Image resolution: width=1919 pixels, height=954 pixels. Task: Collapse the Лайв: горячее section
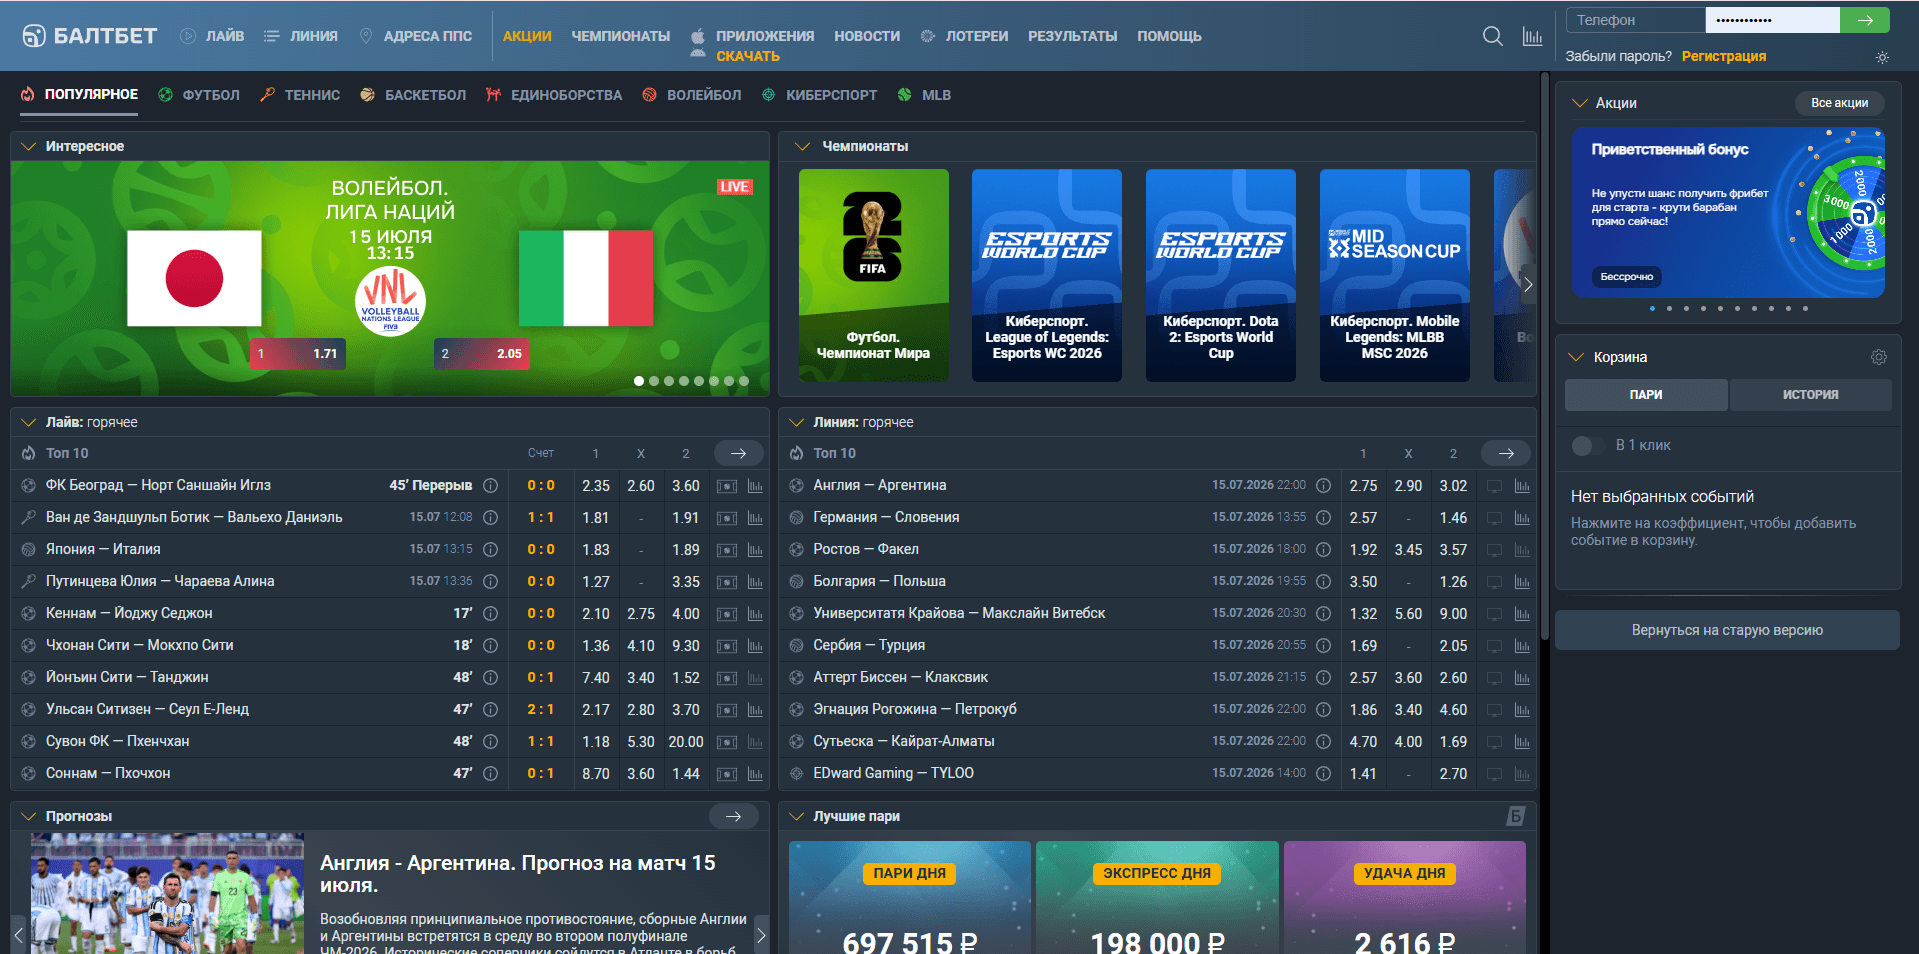[x=28, y=422]
